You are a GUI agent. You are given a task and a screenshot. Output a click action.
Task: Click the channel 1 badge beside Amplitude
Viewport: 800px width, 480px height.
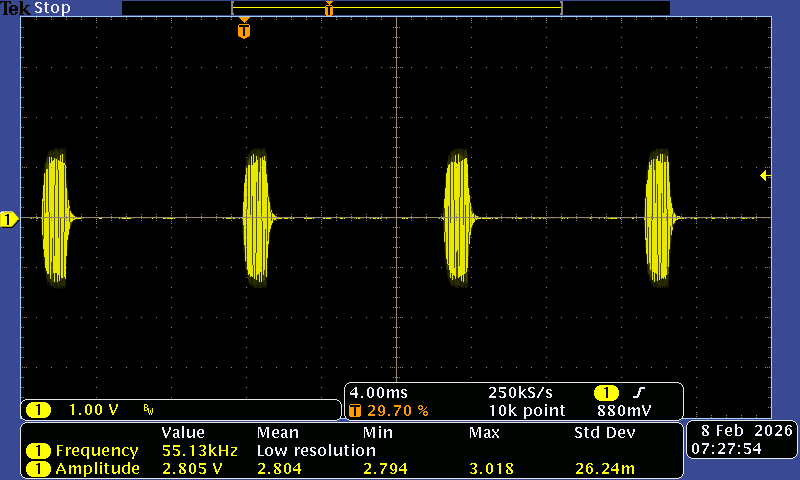point(38,469)
